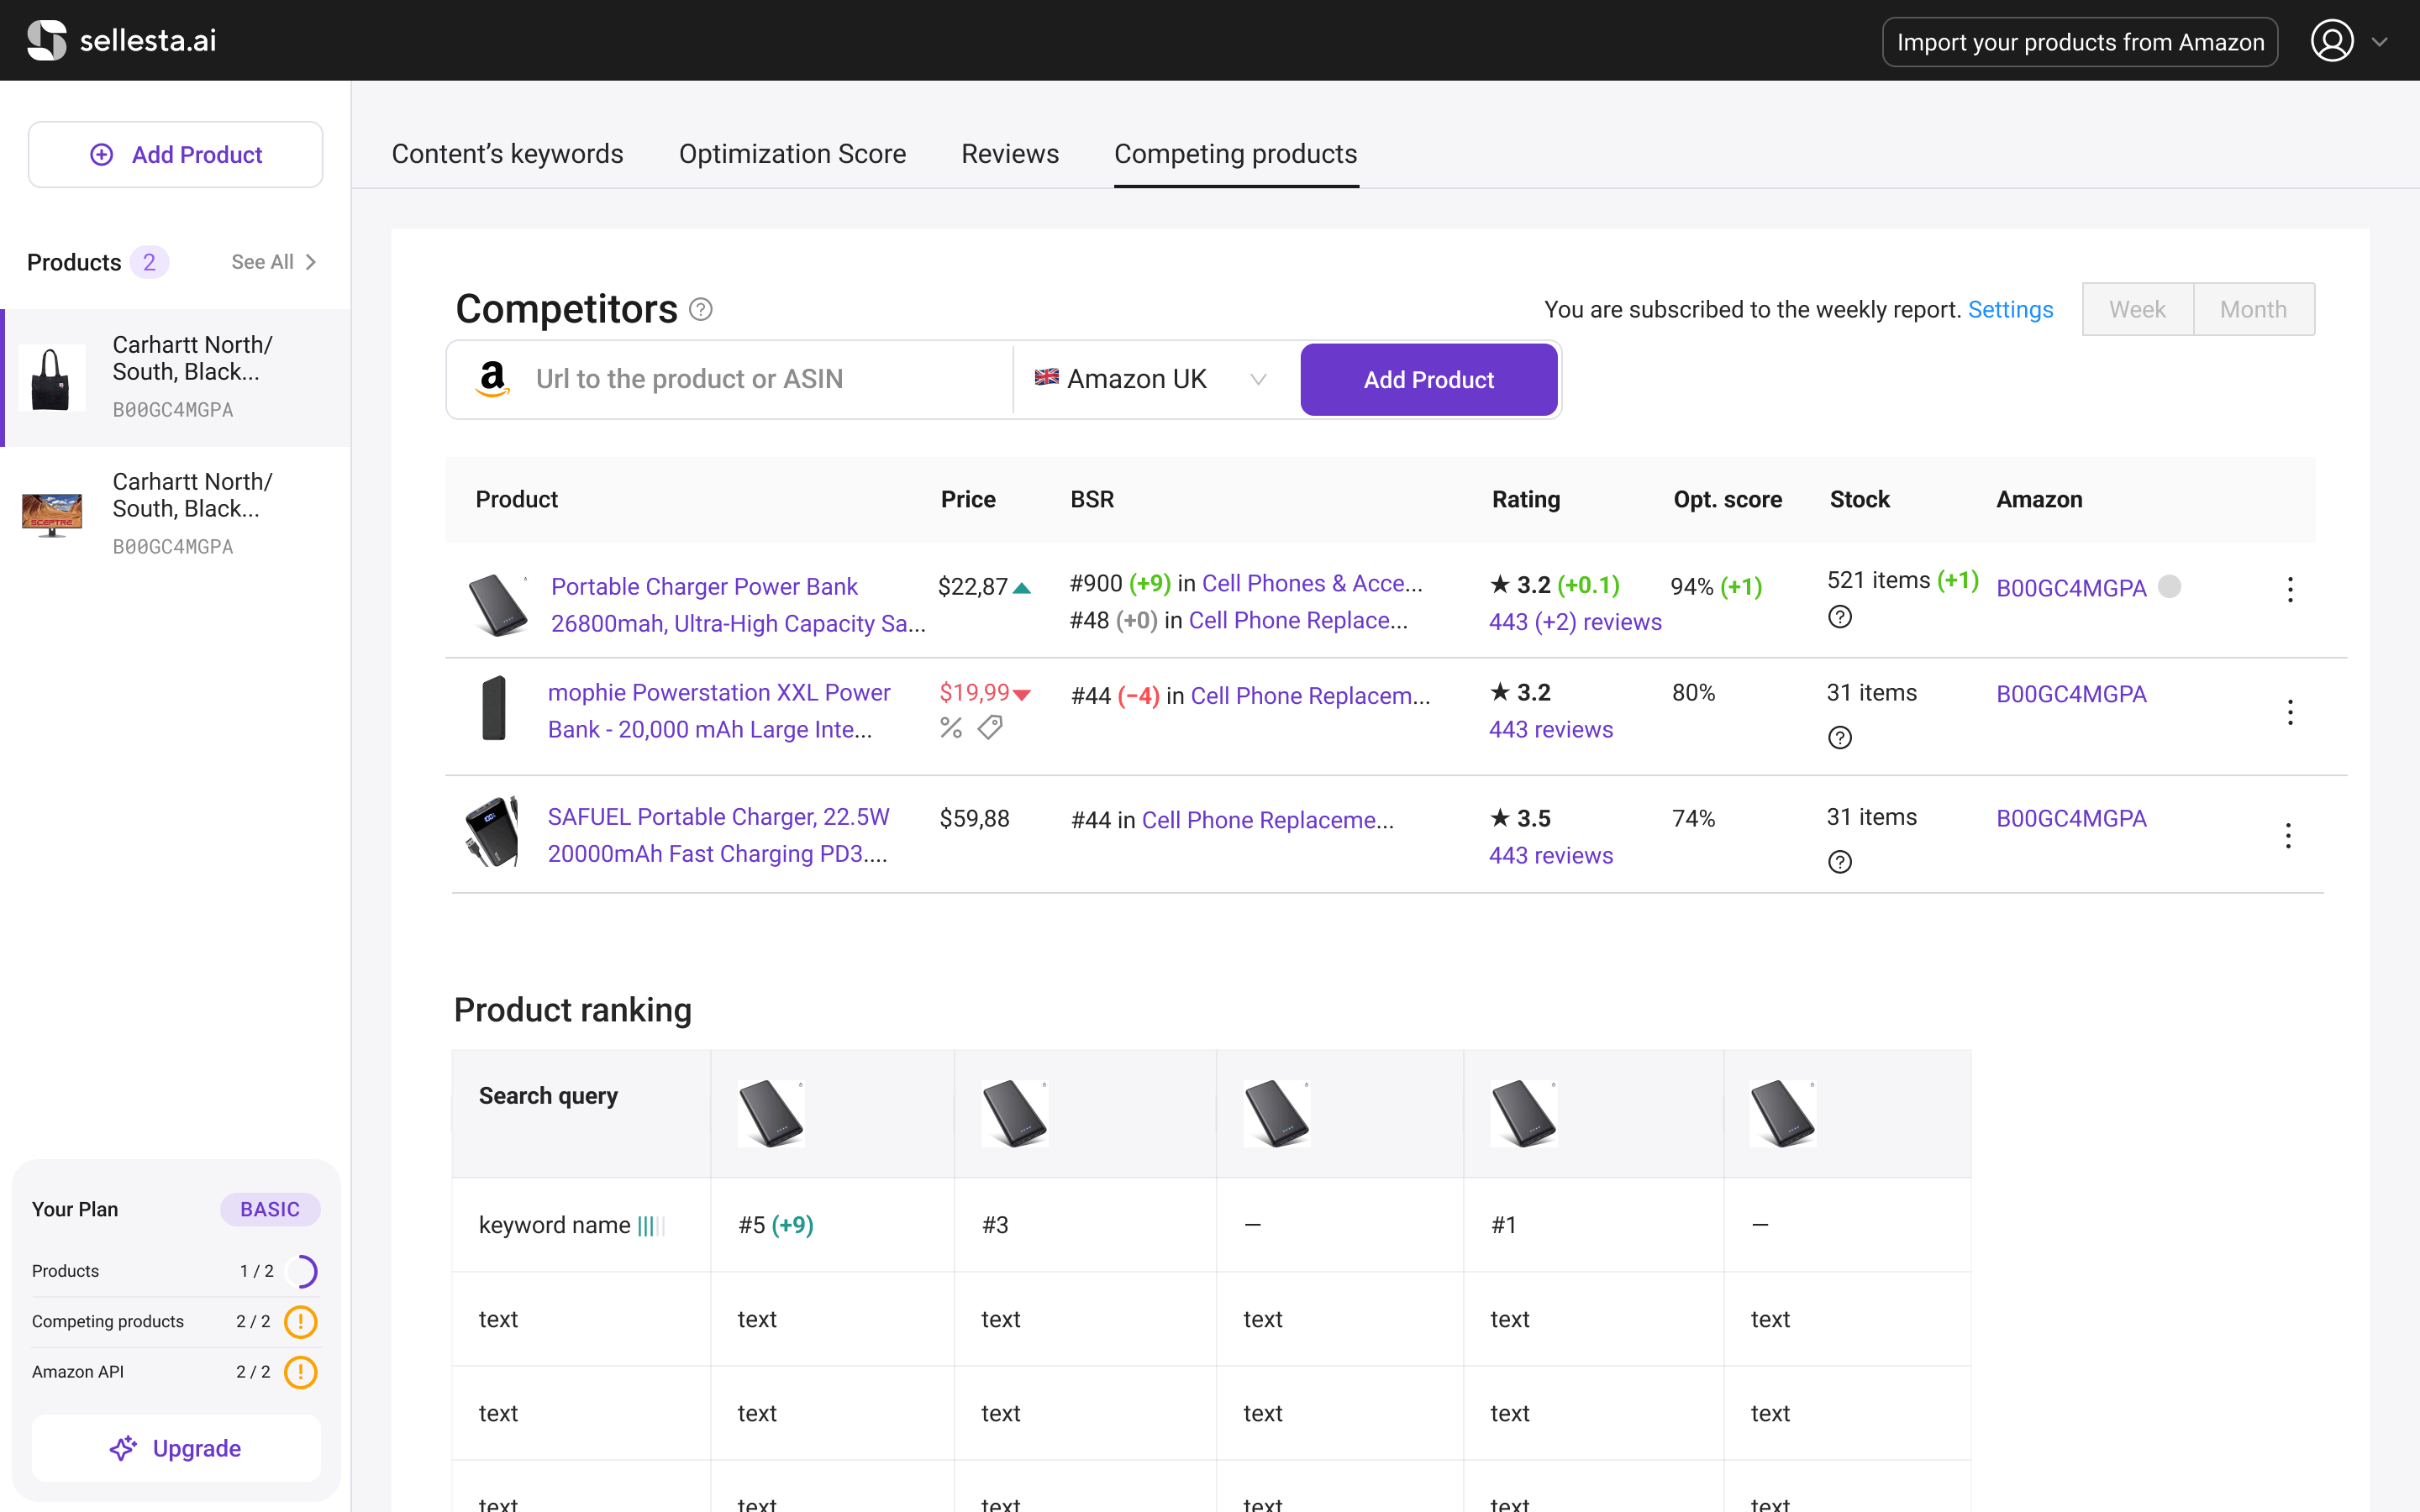The width and height of the screenshot is (2420, 1512).
Task: Click price down arrow next to $19,99
Action: pyautogui.click(x=1022, y=694)
